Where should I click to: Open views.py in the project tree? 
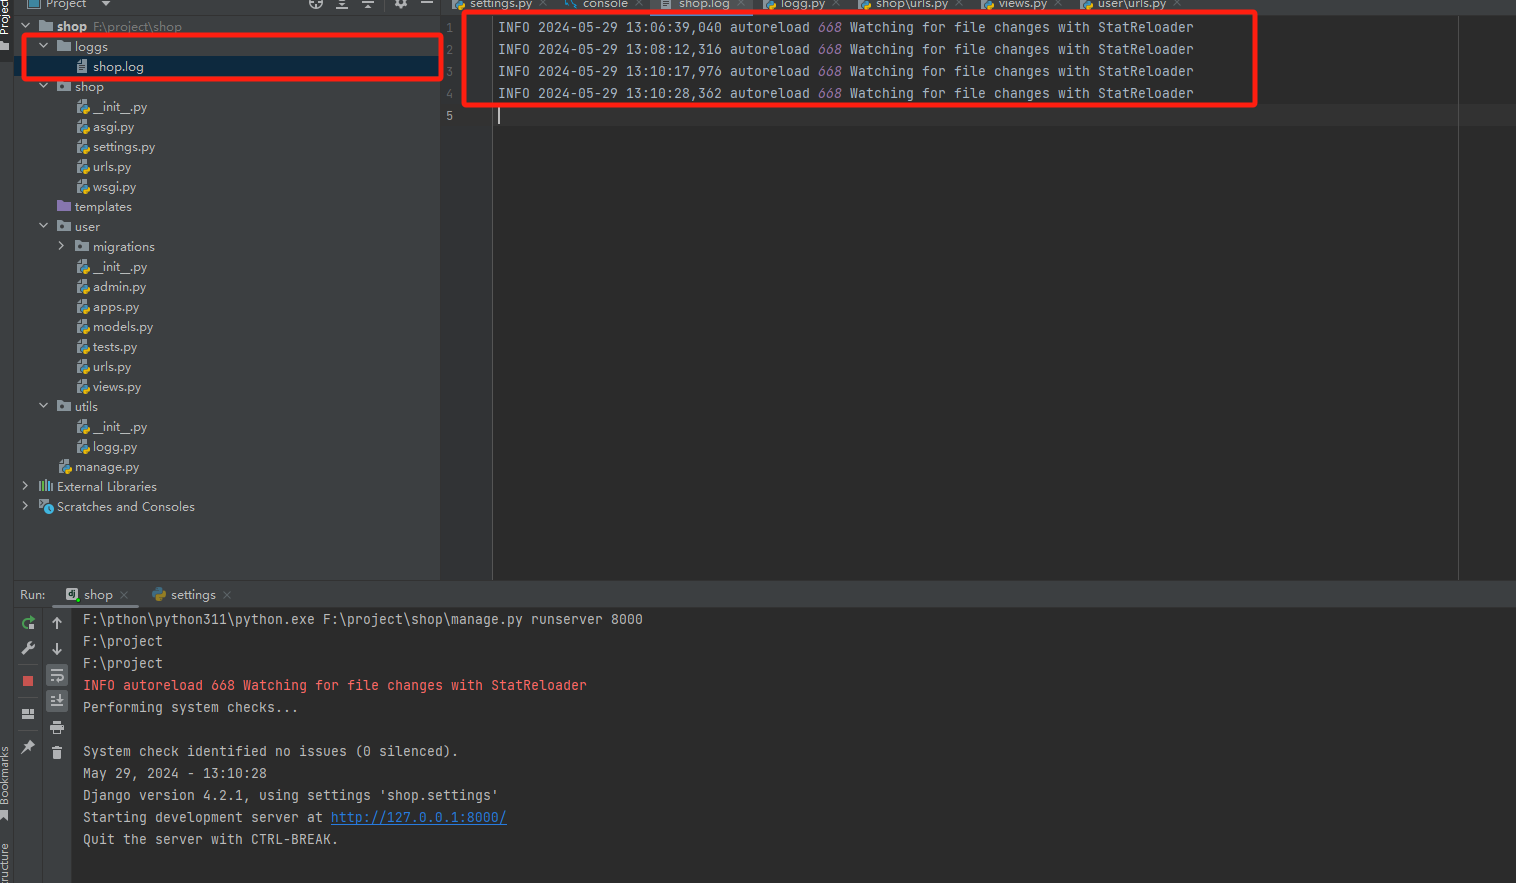(117, 387)
